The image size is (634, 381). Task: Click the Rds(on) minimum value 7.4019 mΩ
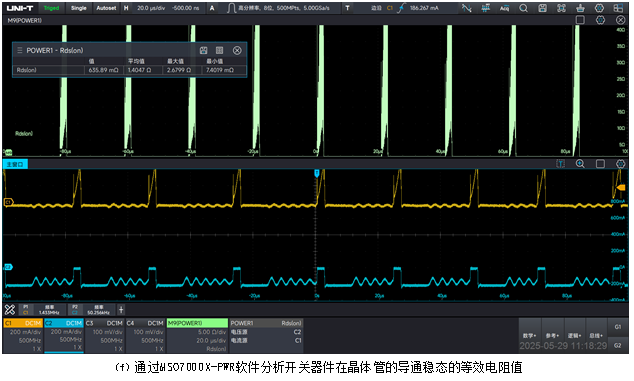point(220,70)
